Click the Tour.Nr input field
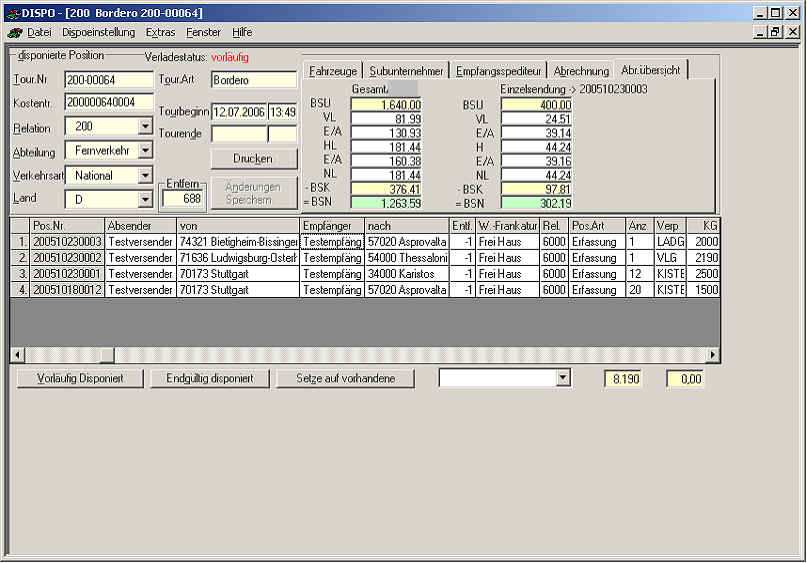The width and height of the screenshot is (807, 563). [108, 79]
